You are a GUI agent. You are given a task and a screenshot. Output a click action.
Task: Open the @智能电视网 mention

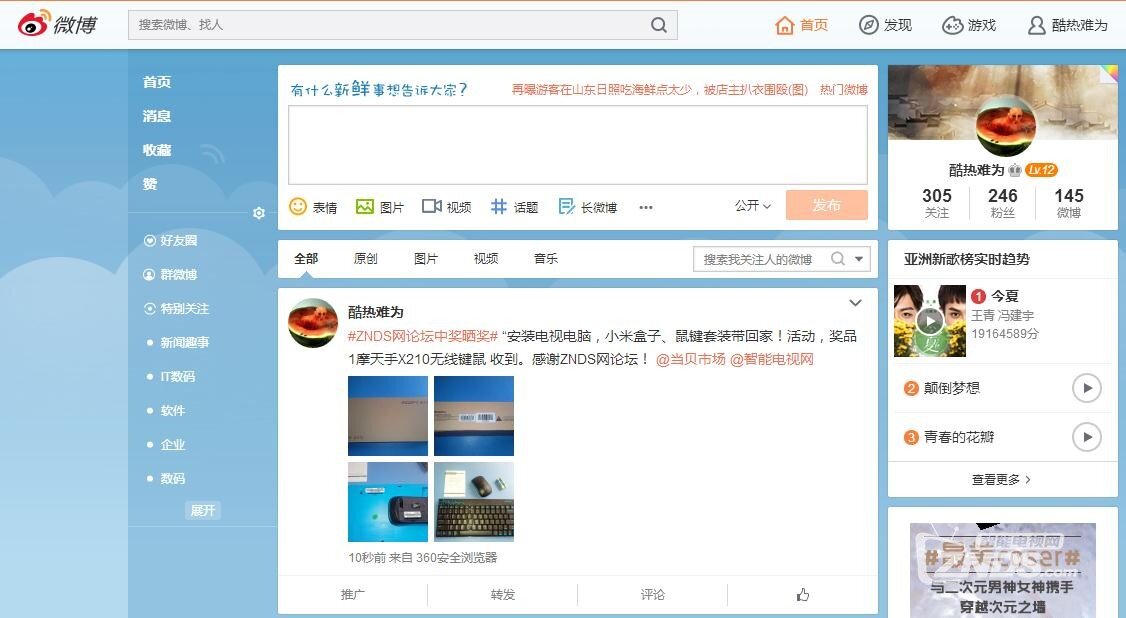(772, 359)
